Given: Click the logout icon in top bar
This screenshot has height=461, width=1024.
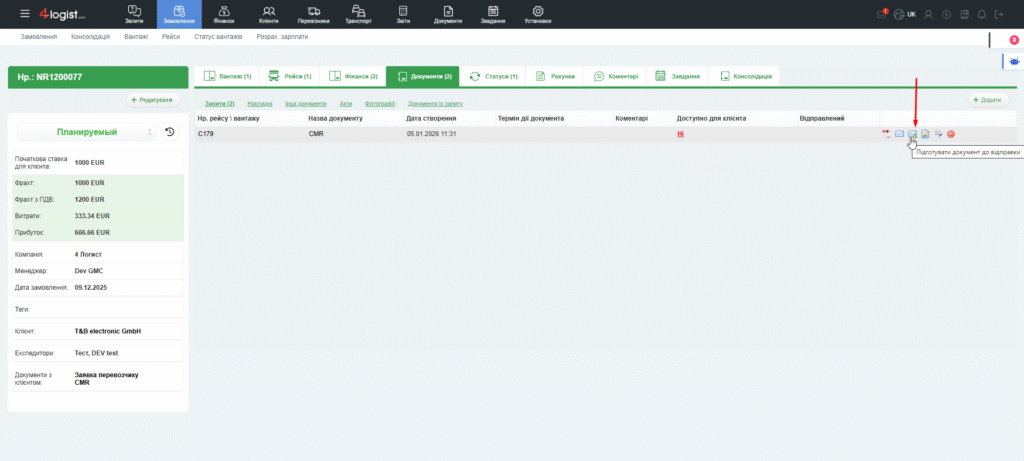Looking at the screenshot, I should coord(998,14).
